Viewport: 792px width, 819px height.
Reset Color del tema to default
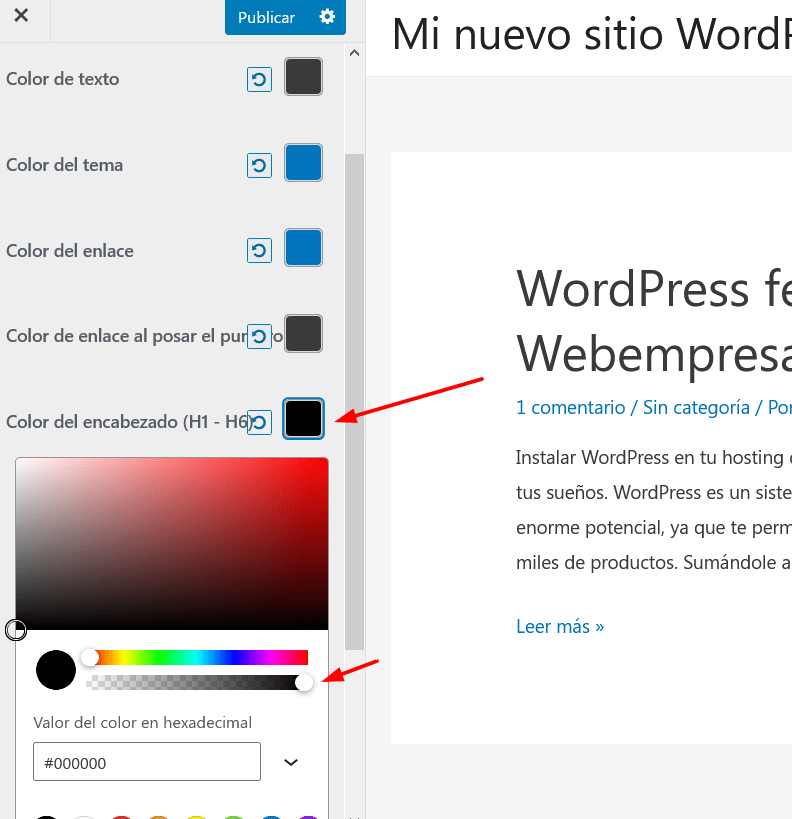point(259,166)
